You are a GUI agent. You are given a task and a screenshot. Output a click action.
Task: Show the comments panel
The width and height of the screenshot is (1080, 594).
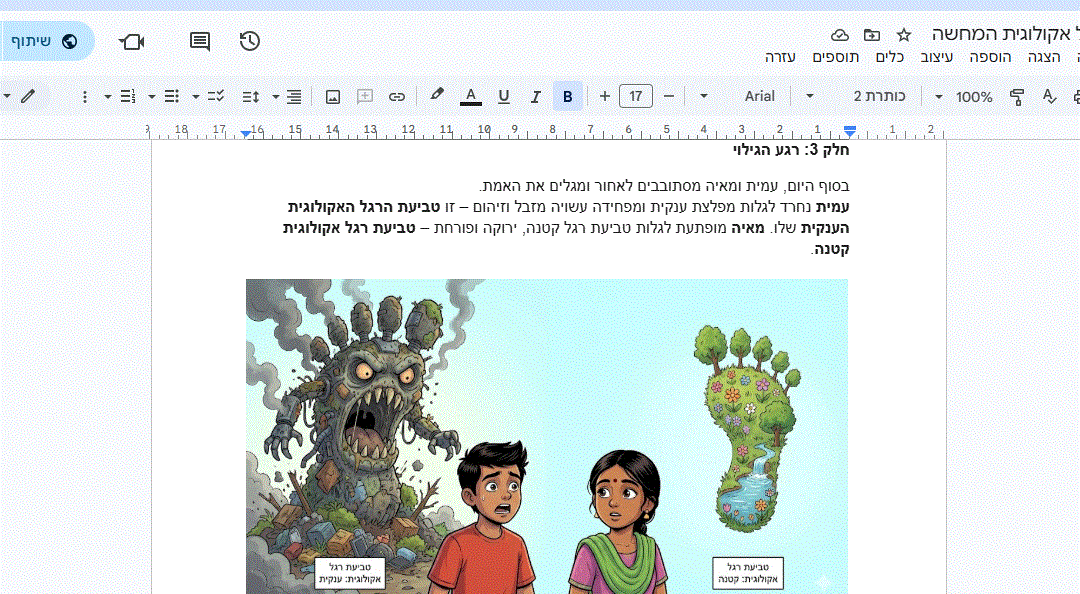pyautogui.click(x=200, y=41)
